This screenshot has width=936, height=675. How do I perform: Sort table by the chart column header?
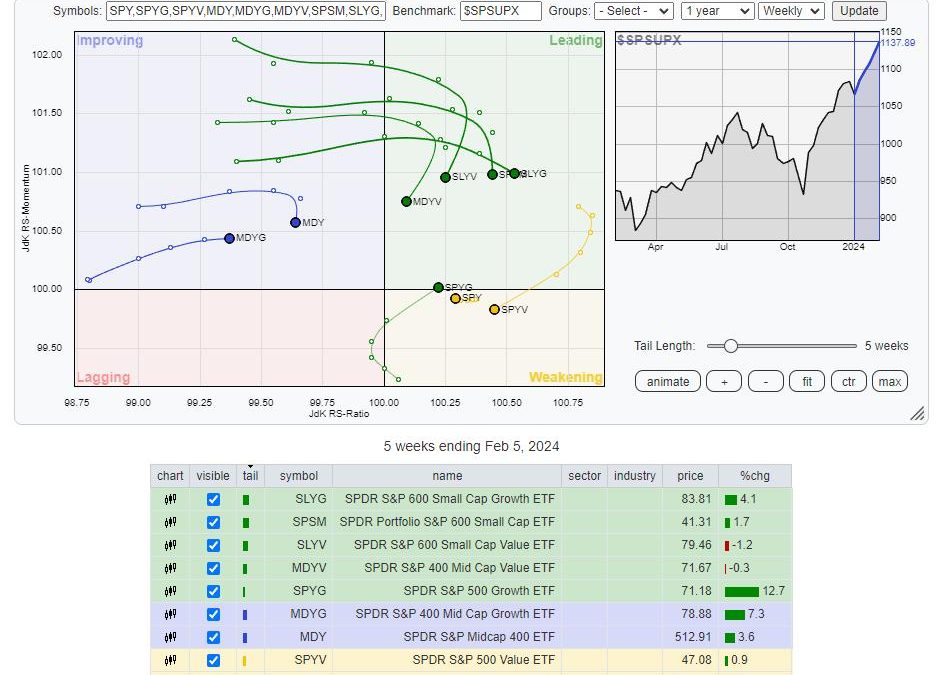tap(170, 476)
